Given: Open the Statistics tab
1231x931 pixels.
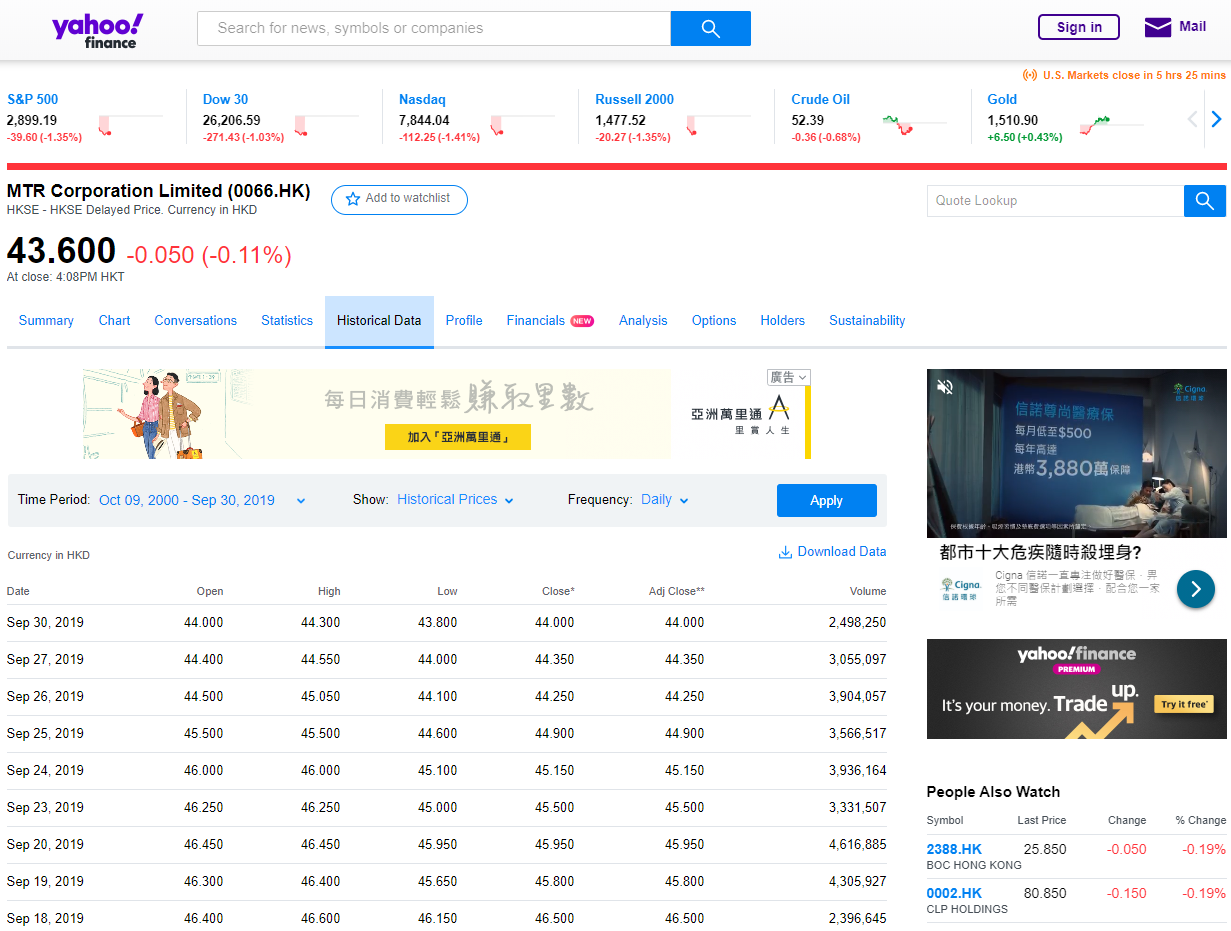Looking at the screenshot, I should 287,321.
